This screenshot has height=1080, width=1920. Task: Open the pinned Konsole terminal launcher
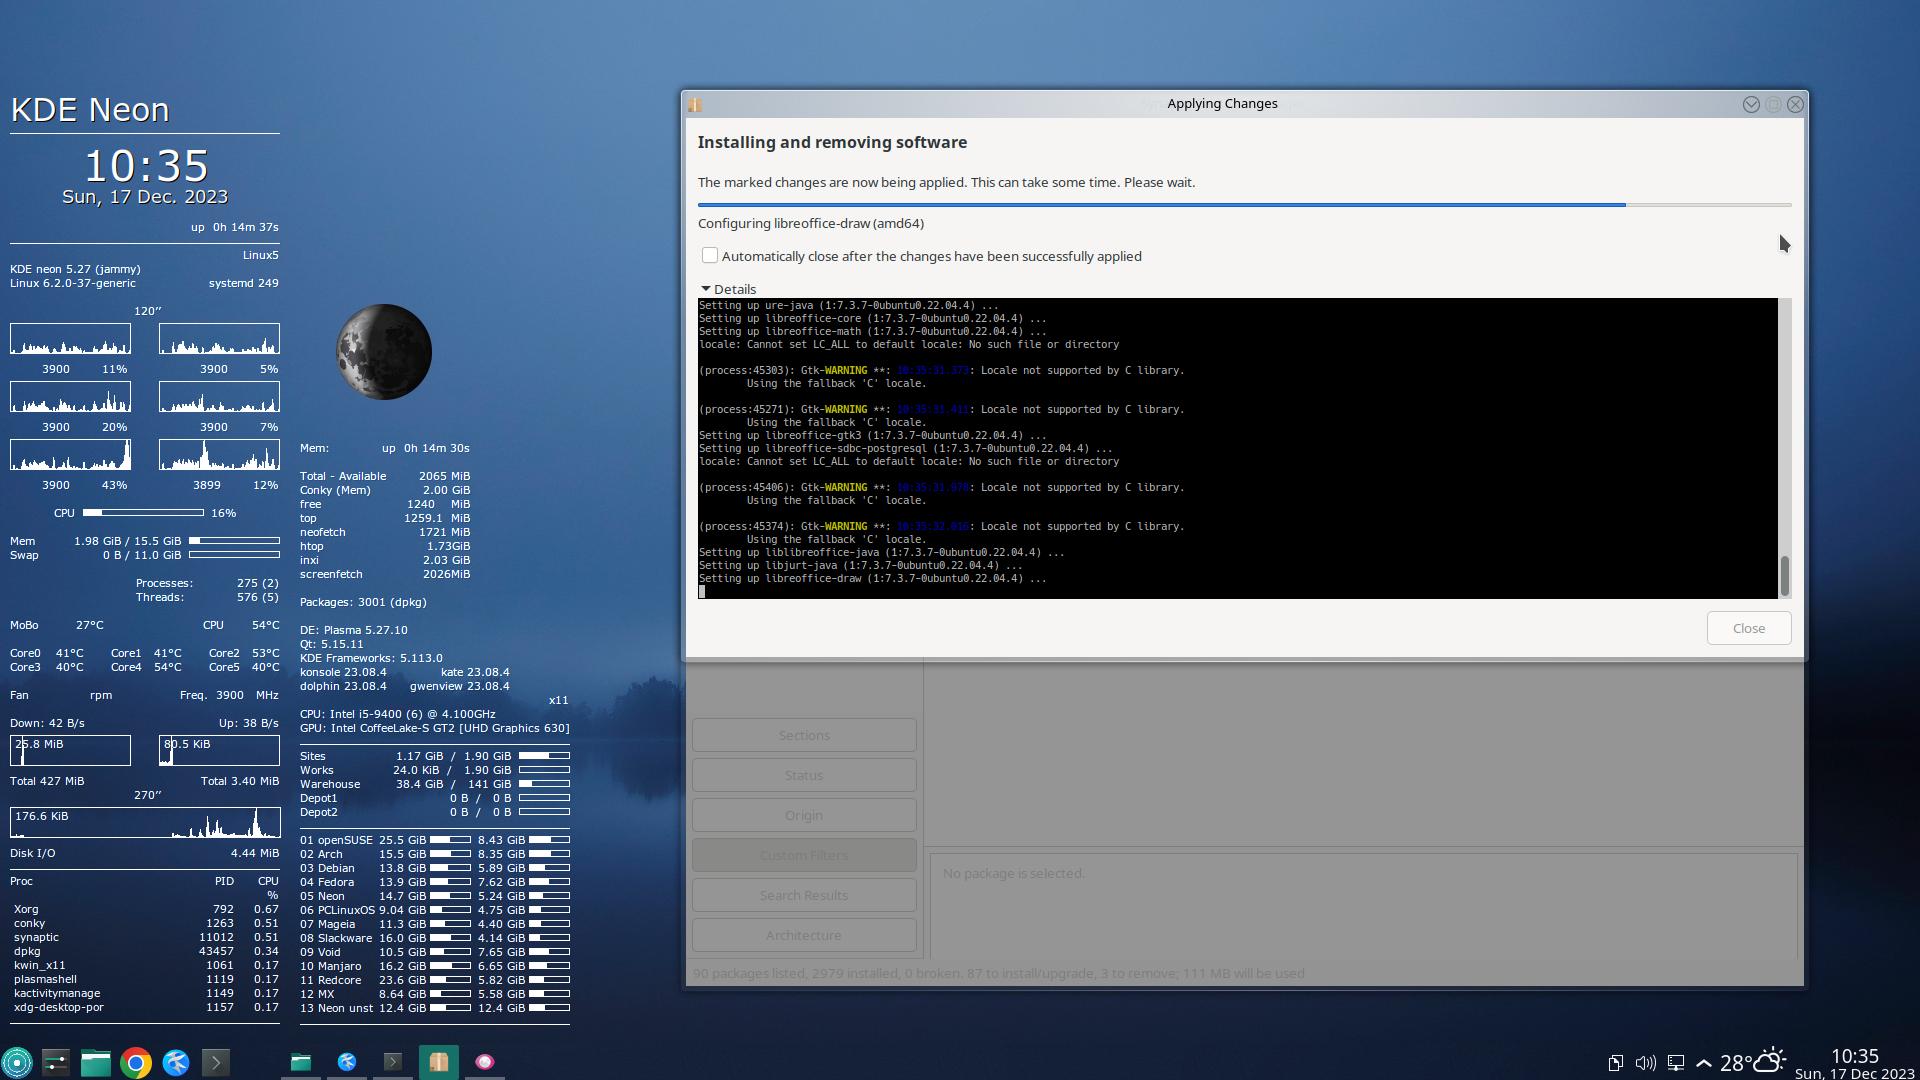[x=216, y=1062]
